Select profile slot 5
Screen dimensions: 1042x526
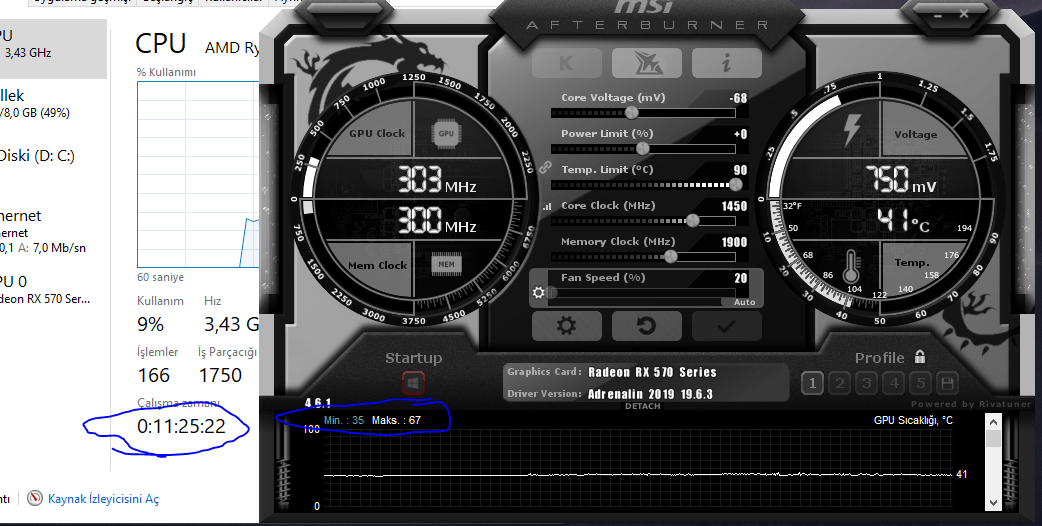pos(920,383)
